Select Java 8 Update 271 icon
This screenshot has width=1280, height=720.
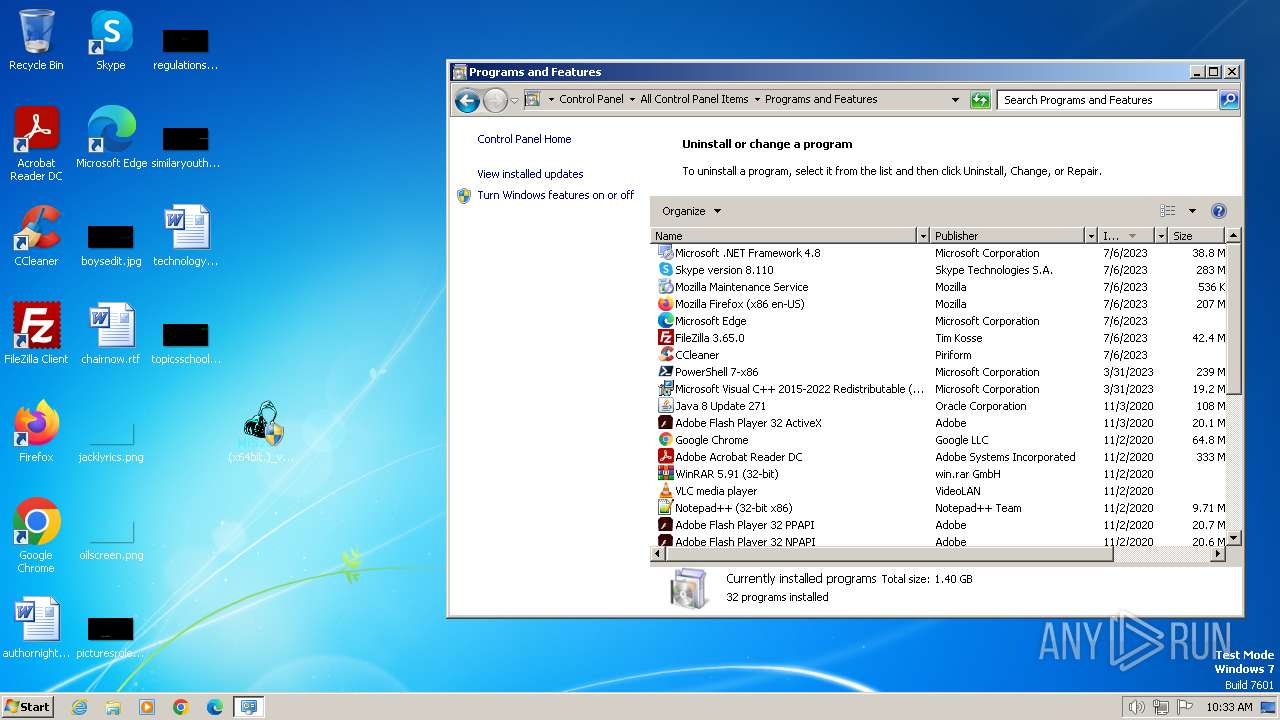[666, 406]
